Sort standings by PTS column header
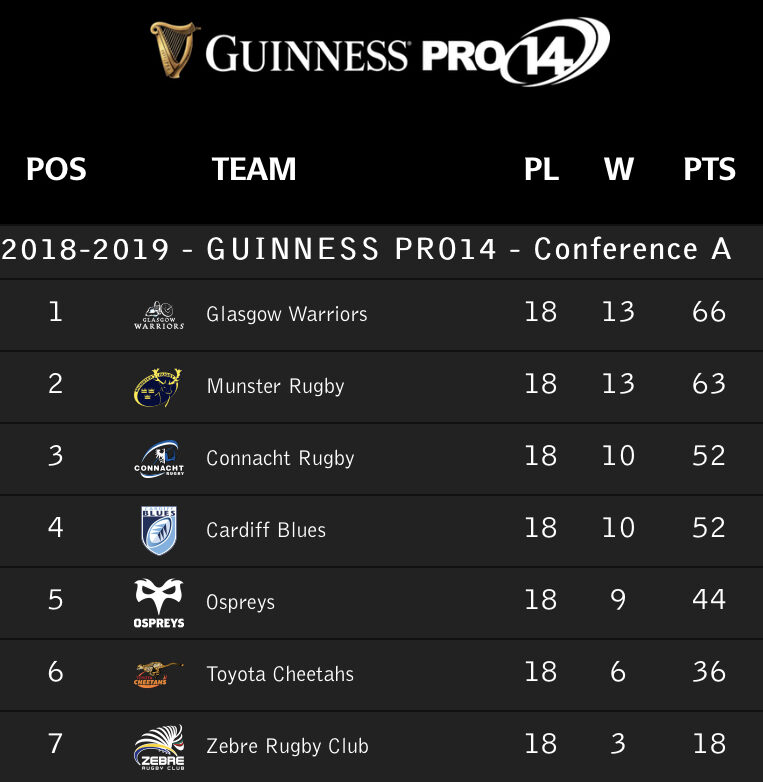 pyautogui.click(x=709, y=169)
